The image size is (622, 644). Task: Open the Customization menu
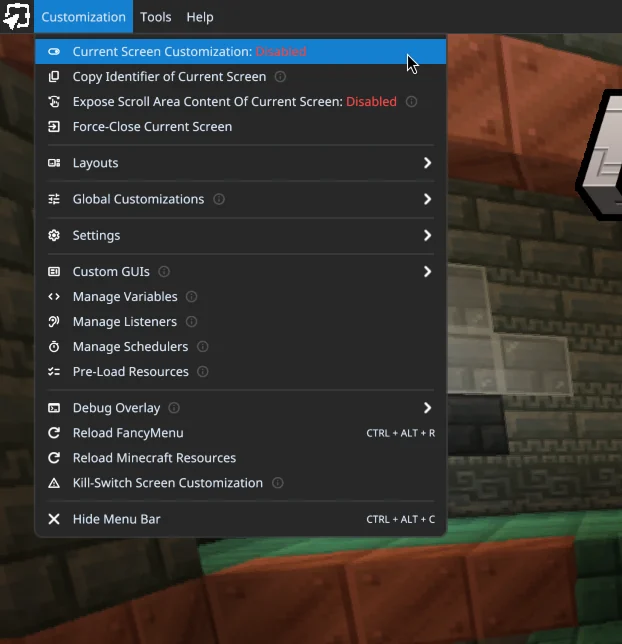coord(83,17)
